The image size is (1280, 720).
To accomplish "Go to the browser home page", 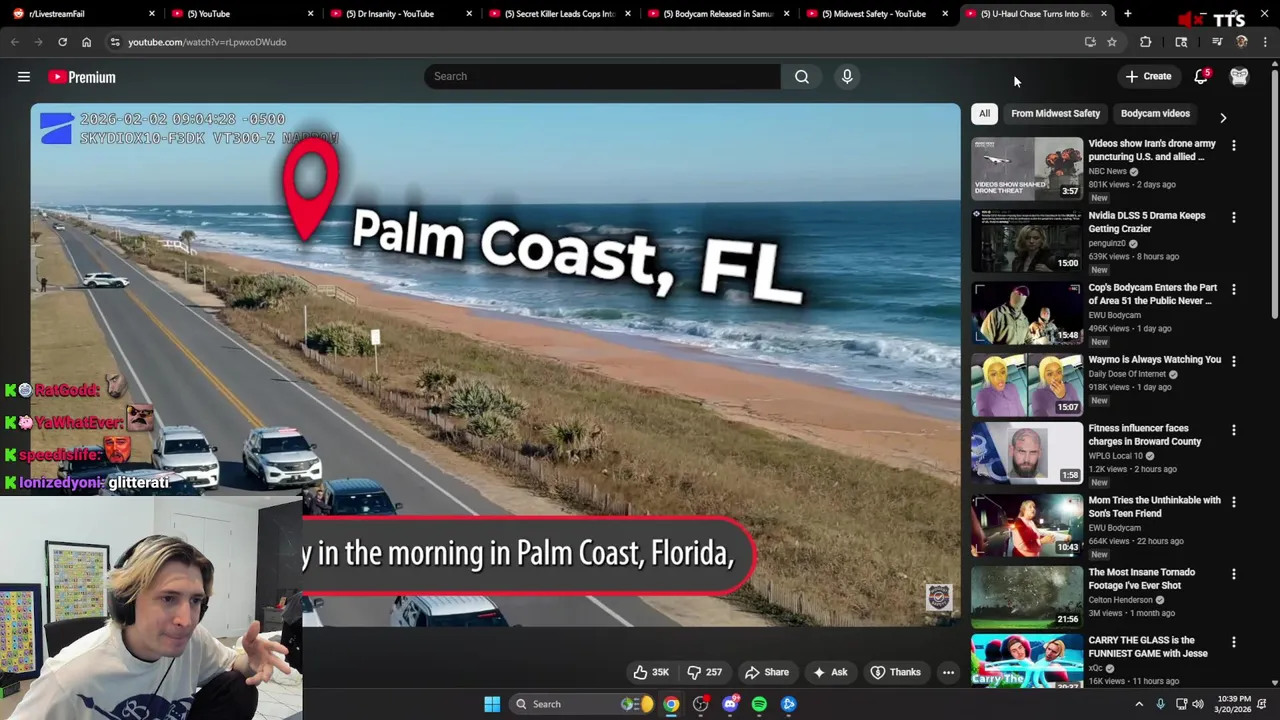I will (86, 42).
